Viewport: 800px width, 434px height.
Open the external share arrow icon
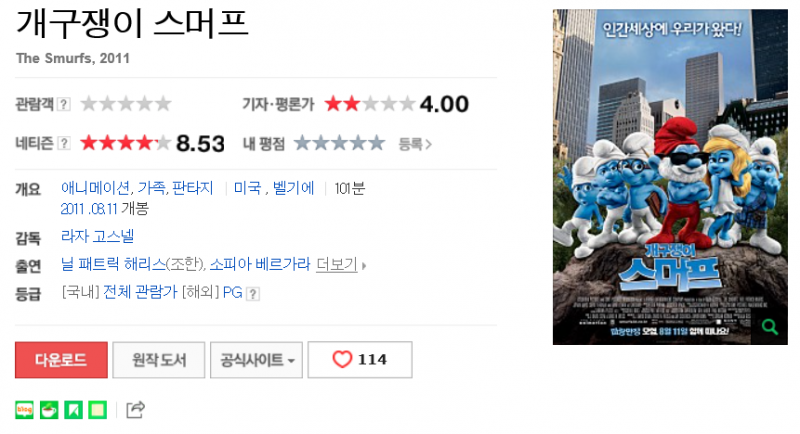135,410
